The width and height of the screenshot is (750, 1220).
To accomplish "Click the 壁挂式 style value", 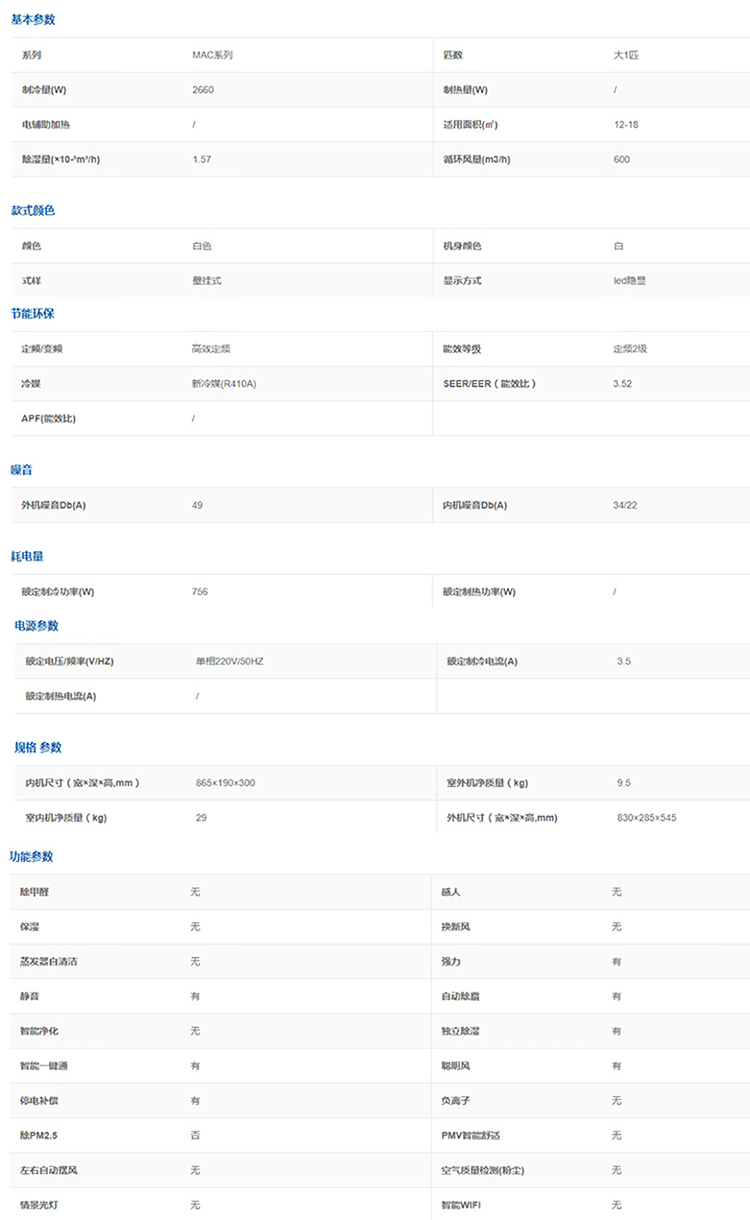I will pos(206,281).
